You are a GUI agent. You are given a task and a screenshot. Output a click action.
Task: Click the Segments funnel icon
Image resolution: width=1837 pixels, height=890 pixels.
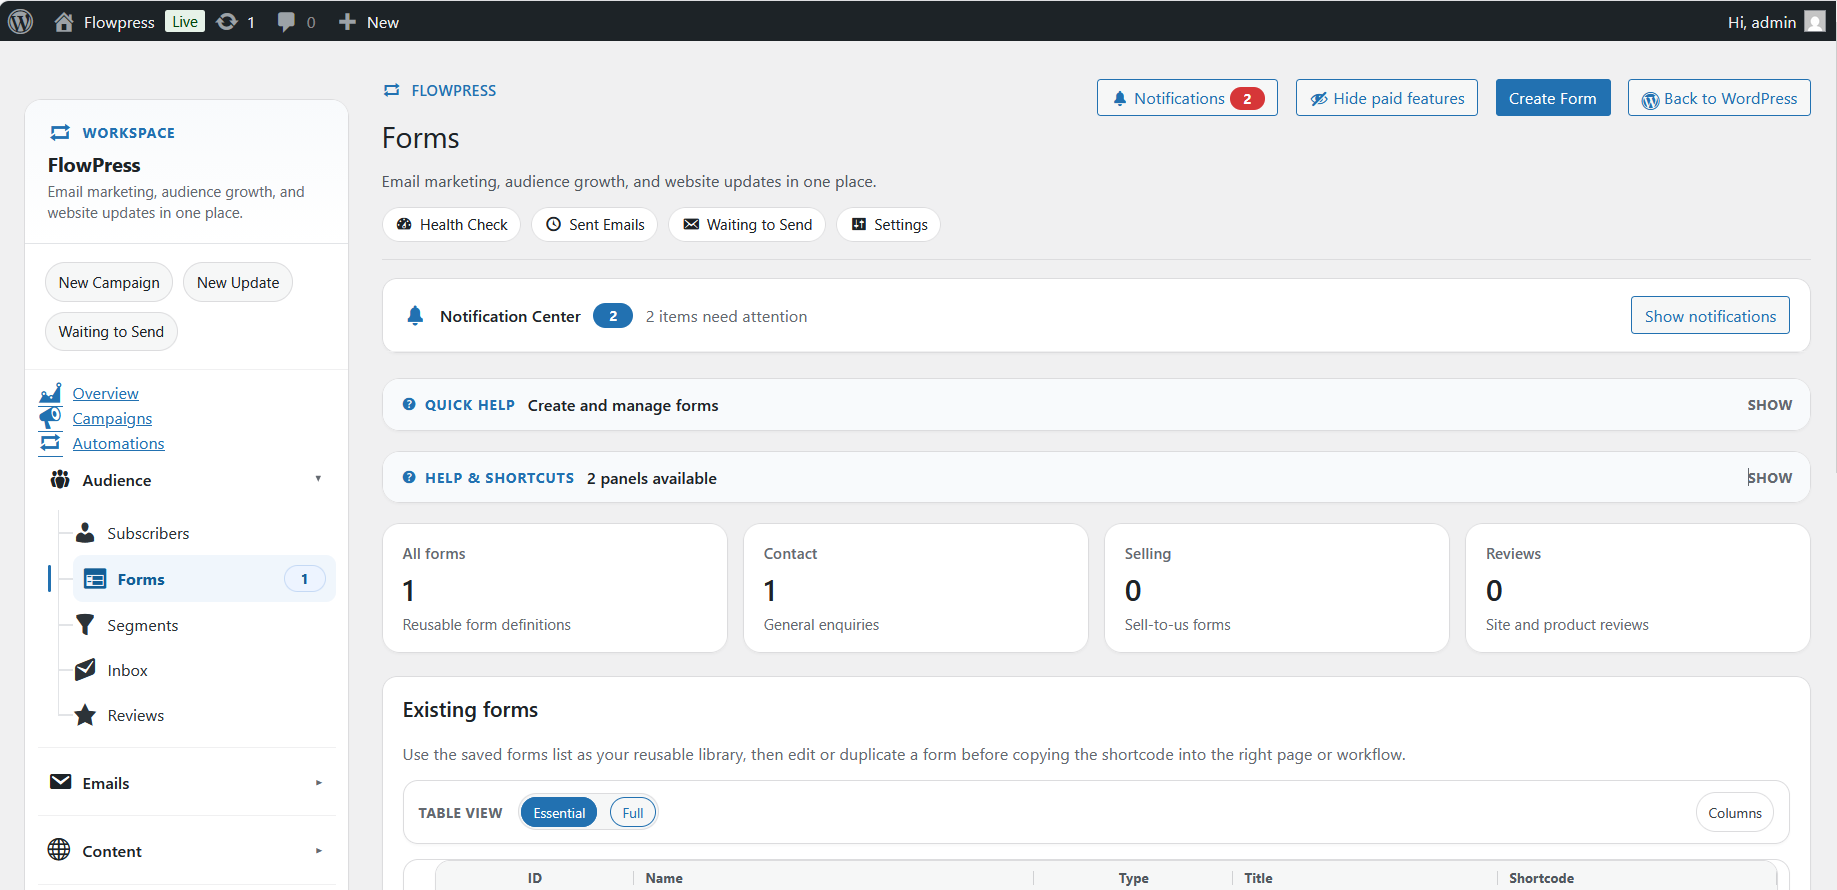(86, 625)
